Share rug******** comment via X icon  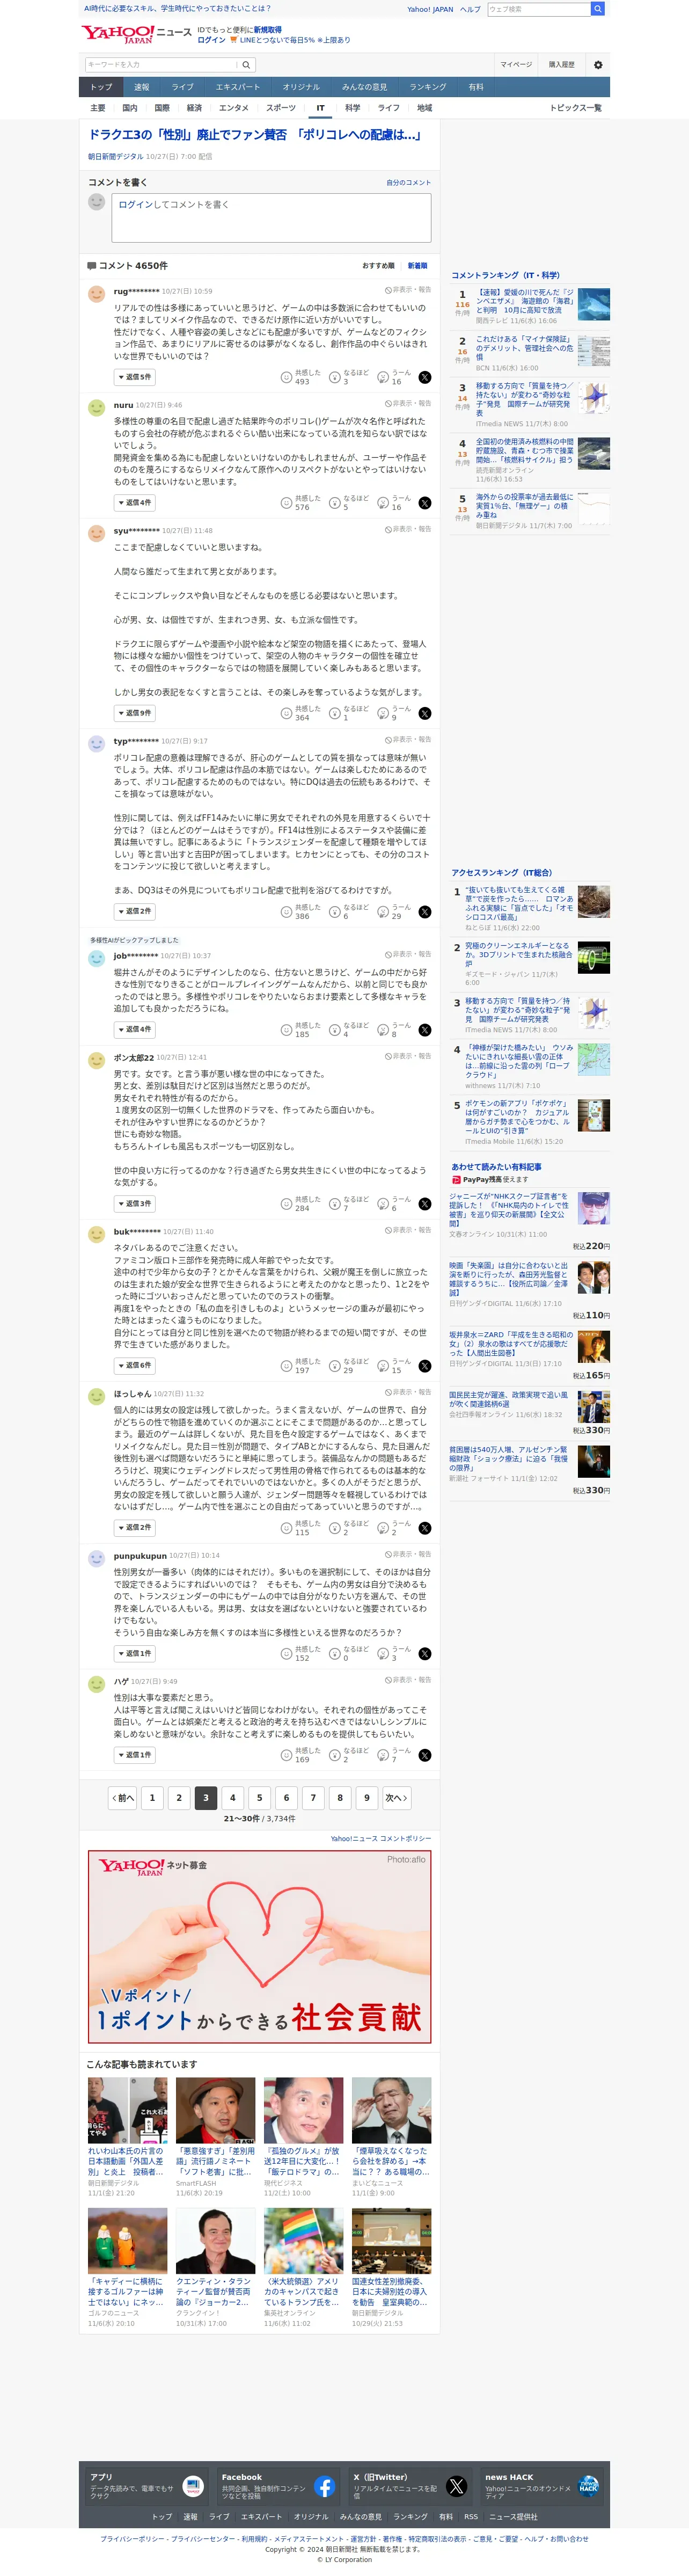pyautogui.click(x=425, y=378)
